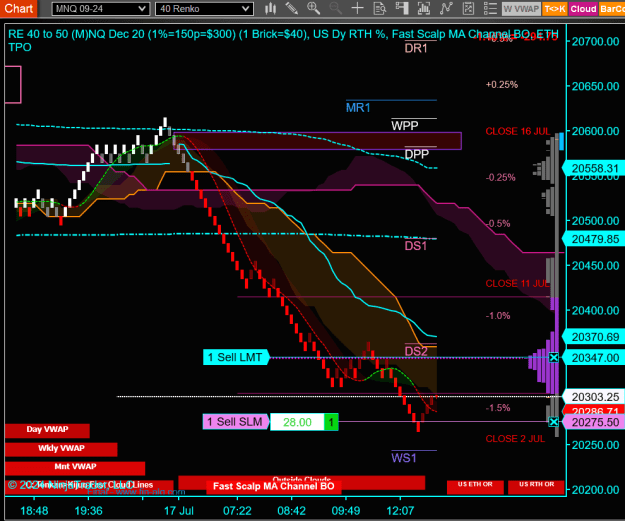Click the 20479.85 price marker
The height and width of the screenshot is (521, 625).
[x=594, y=239]
